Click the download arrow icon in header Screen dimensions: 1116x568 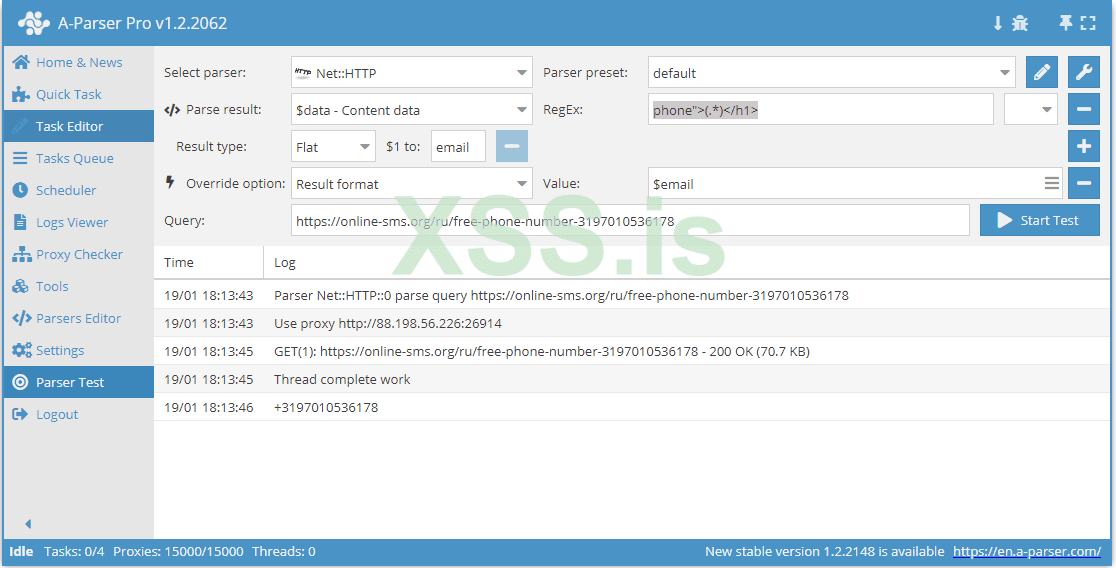[998, 23]
